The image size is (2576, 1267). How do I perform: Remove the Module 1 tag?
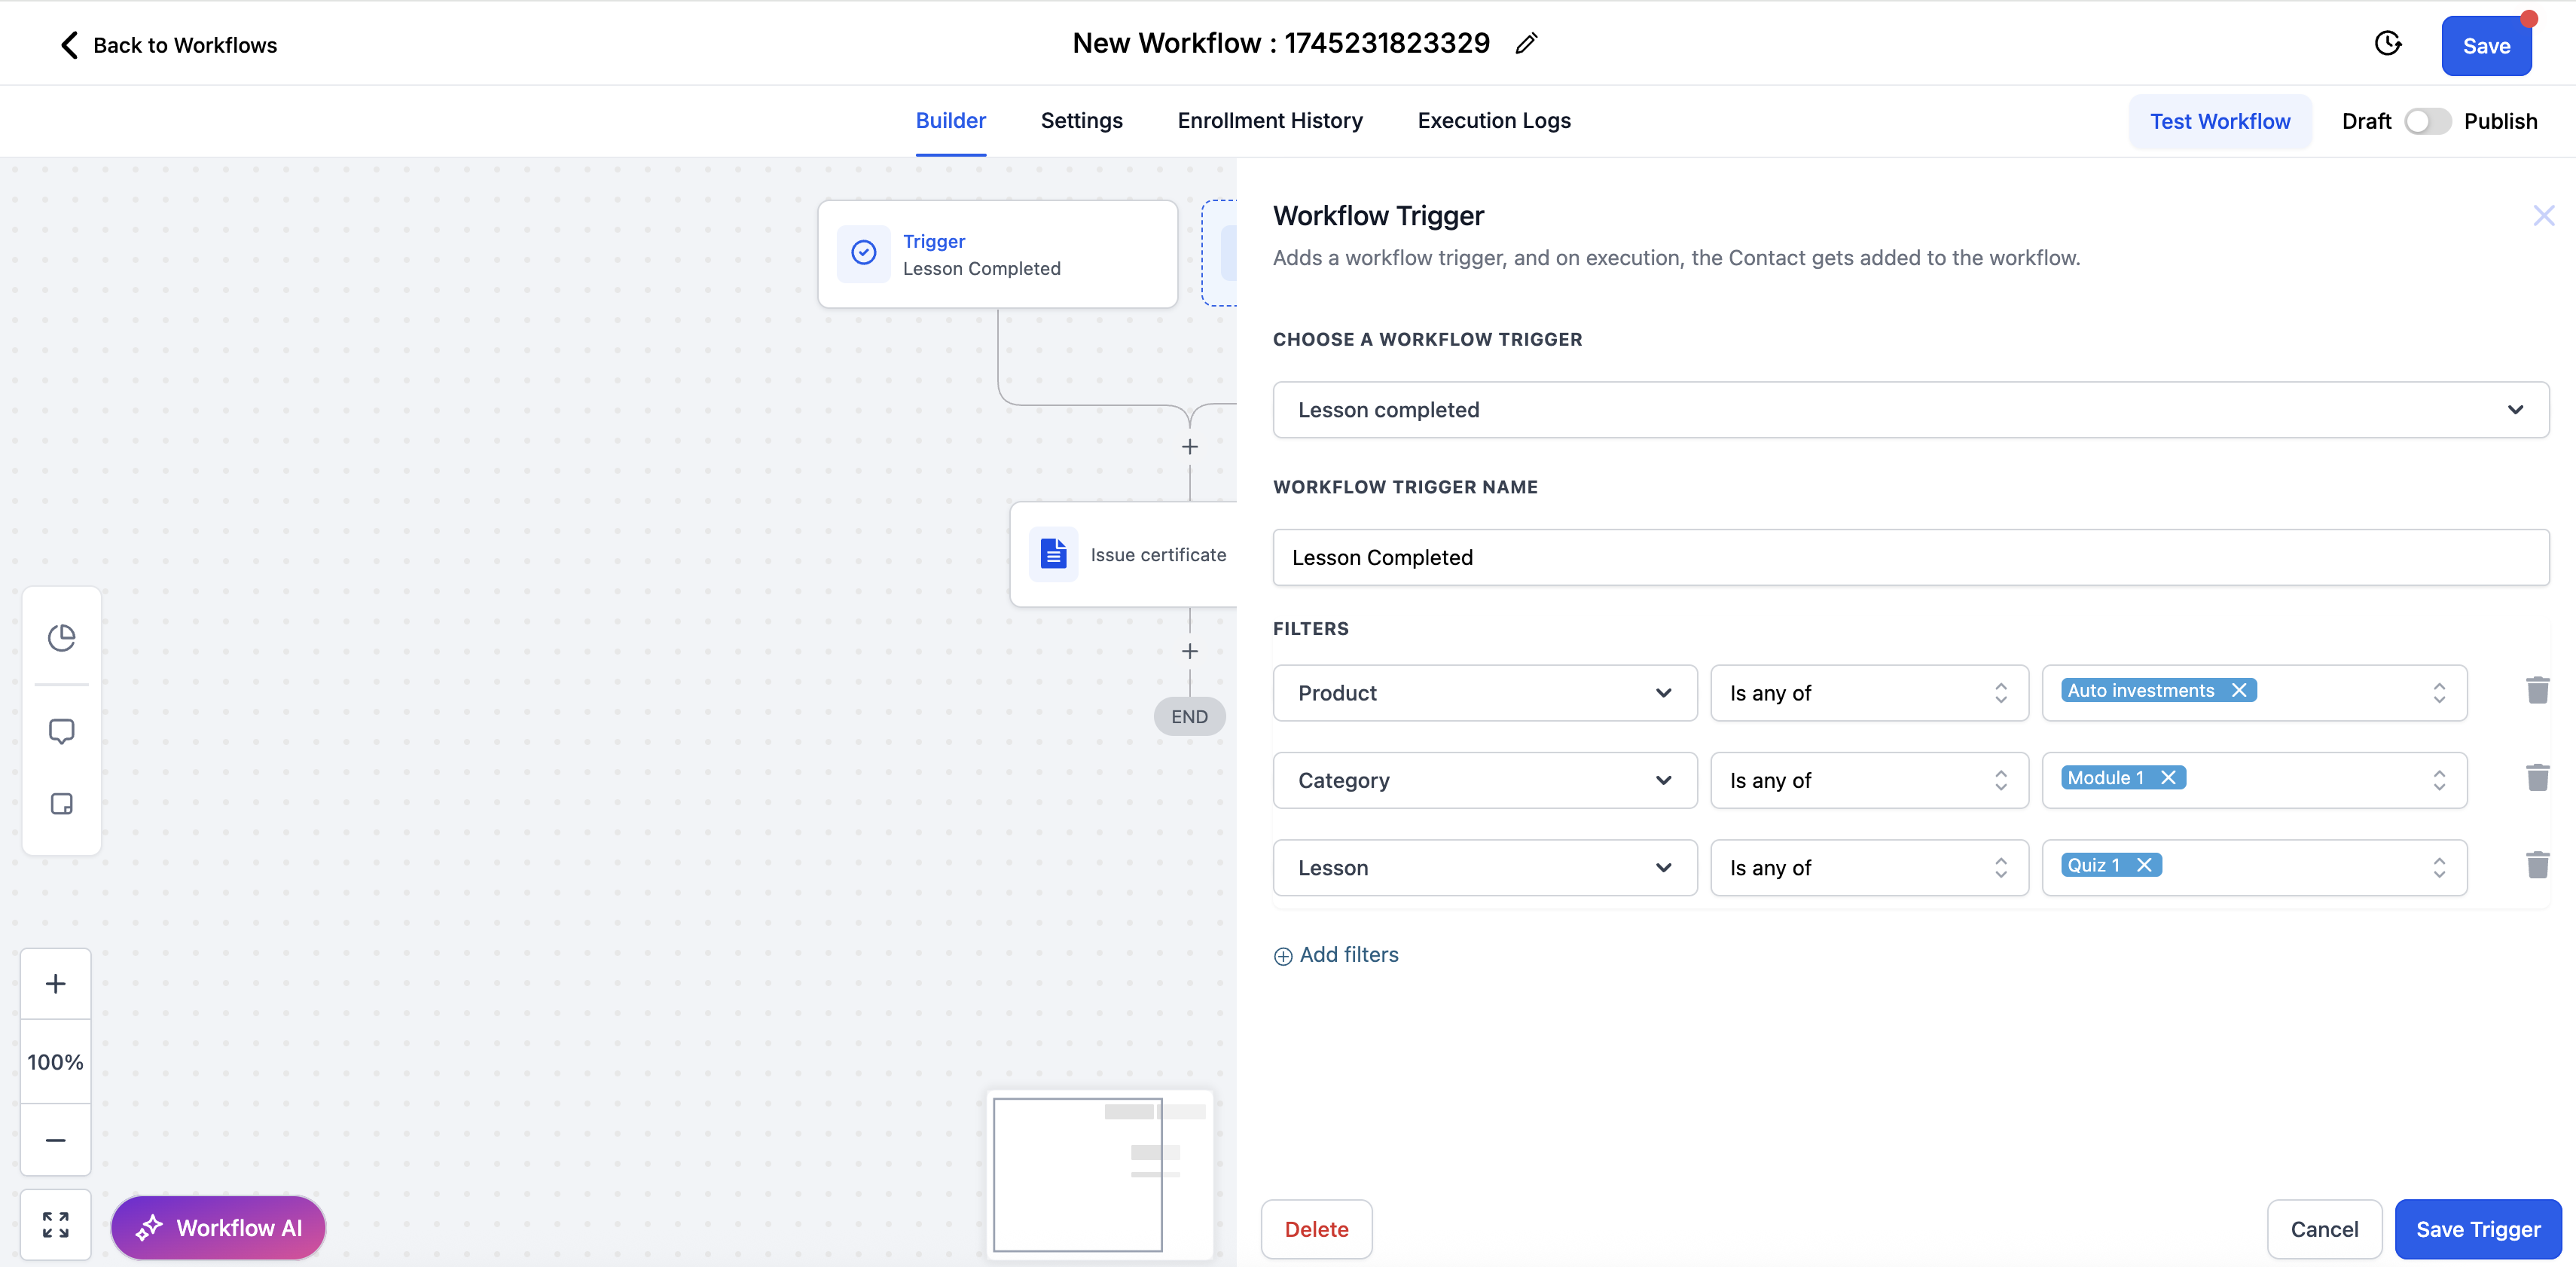2168,778
